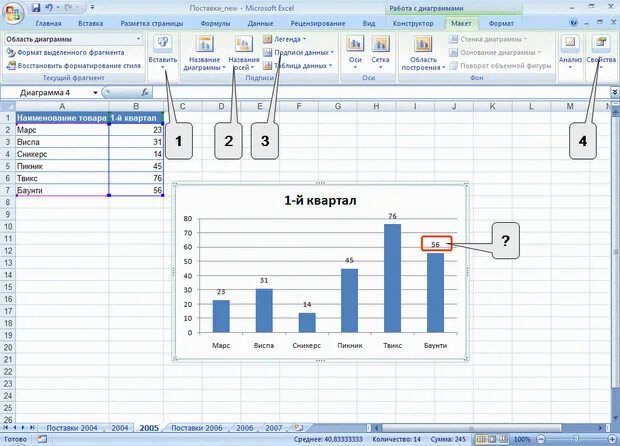Click the Page Layout view button
The width and height of the screenshot is (620, 446).
(x=492, y=439)
